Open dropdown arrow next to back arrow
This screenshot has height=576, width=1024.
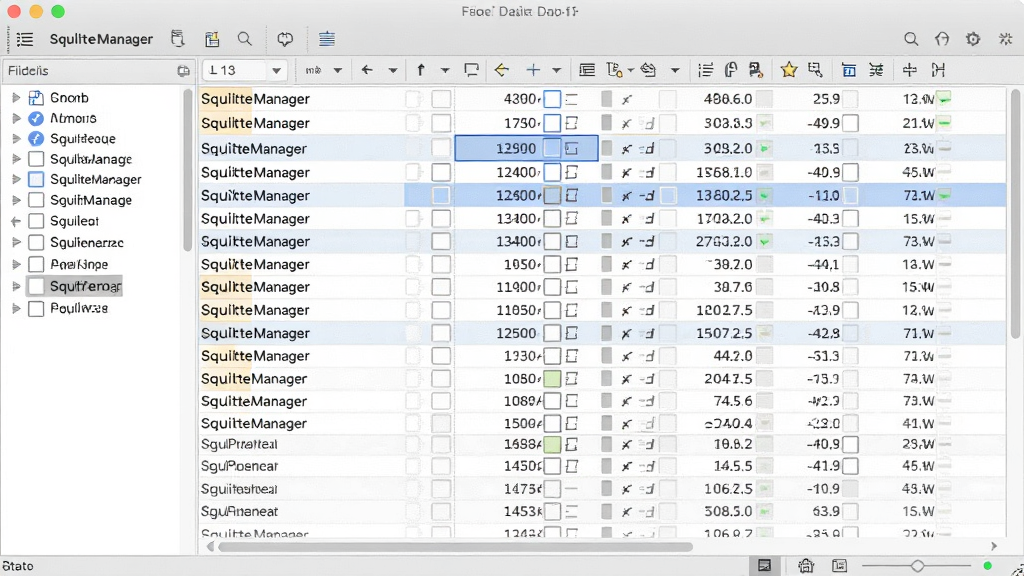392,71
